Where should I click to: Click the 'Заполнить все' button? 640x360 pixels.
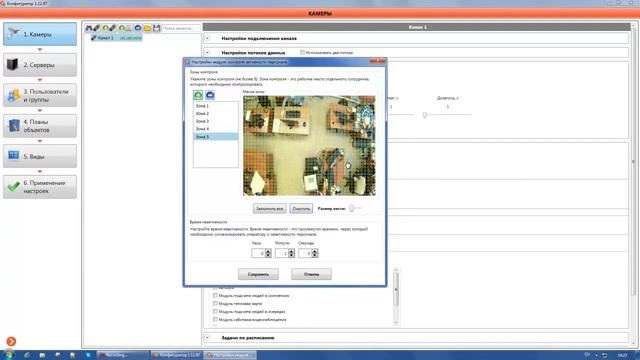[x=269, y=209]
